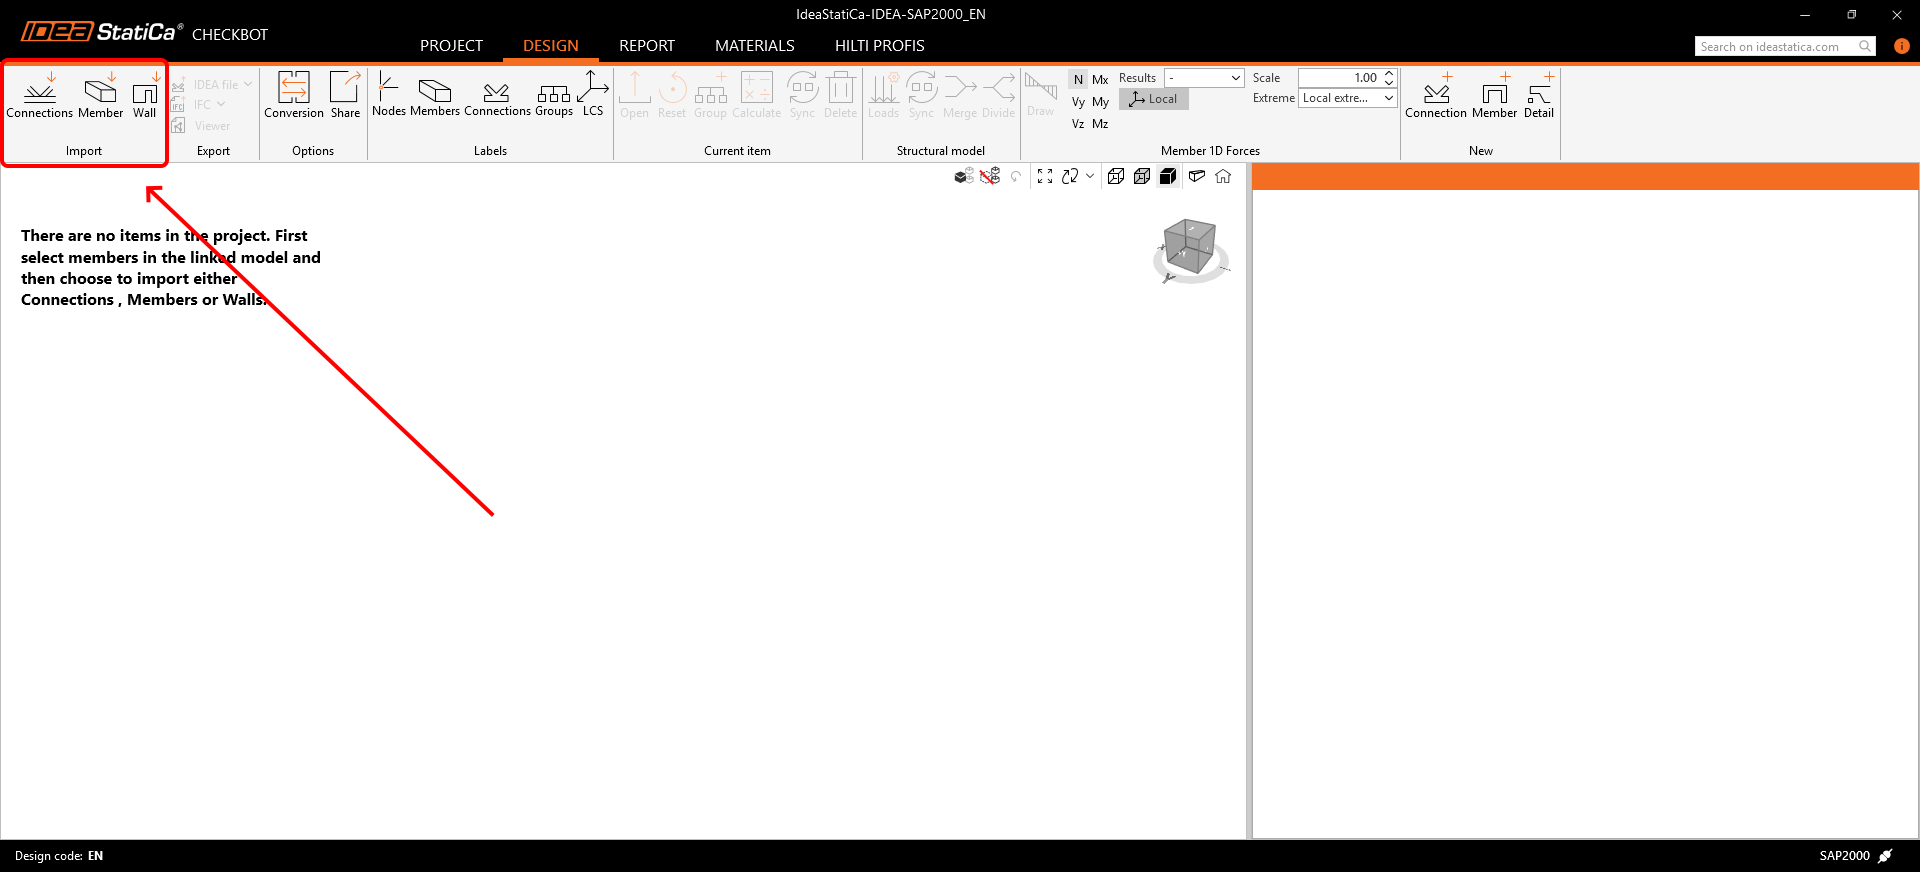Expand the Extreme dropdown
Viewport: 1920px width, 872px height.
(x=1347, y=98)
